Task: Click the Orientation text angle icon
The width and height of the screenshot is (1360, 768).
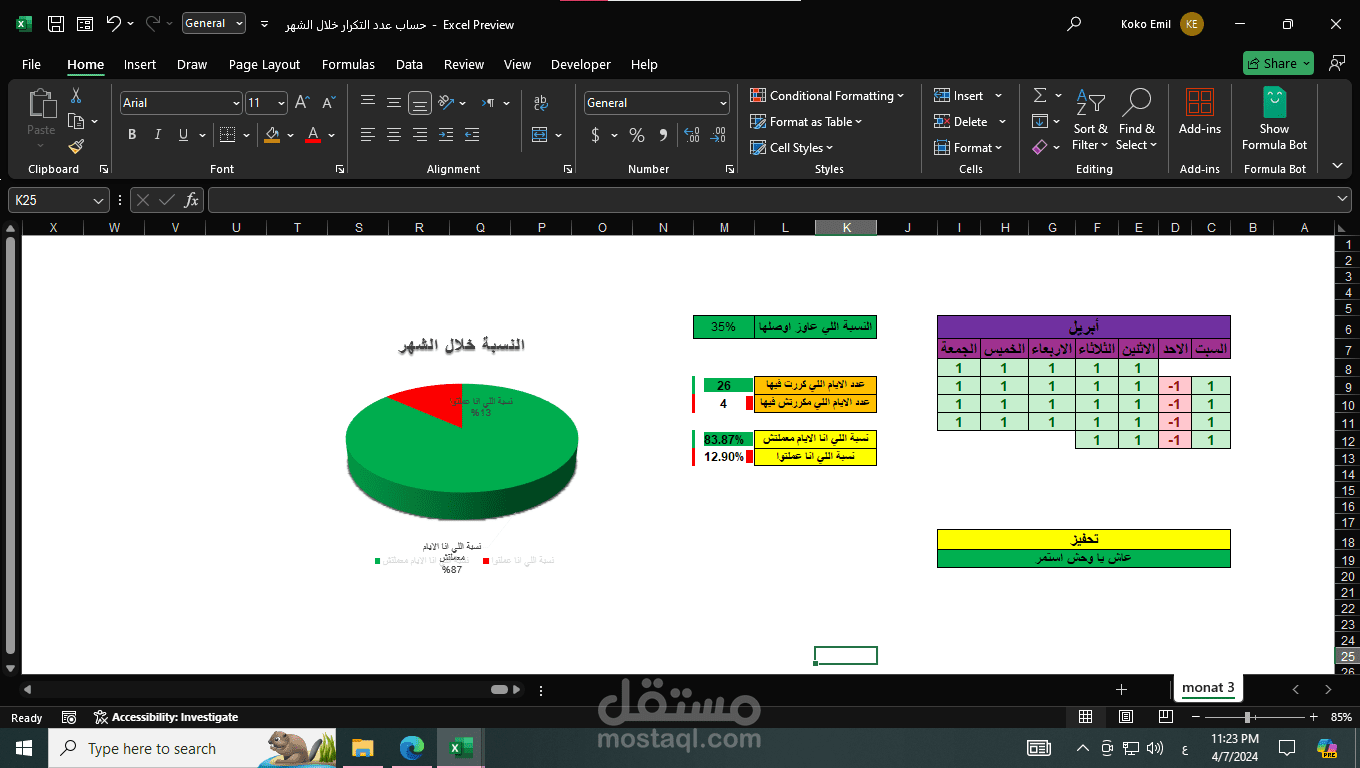Action: coord(446,102)
